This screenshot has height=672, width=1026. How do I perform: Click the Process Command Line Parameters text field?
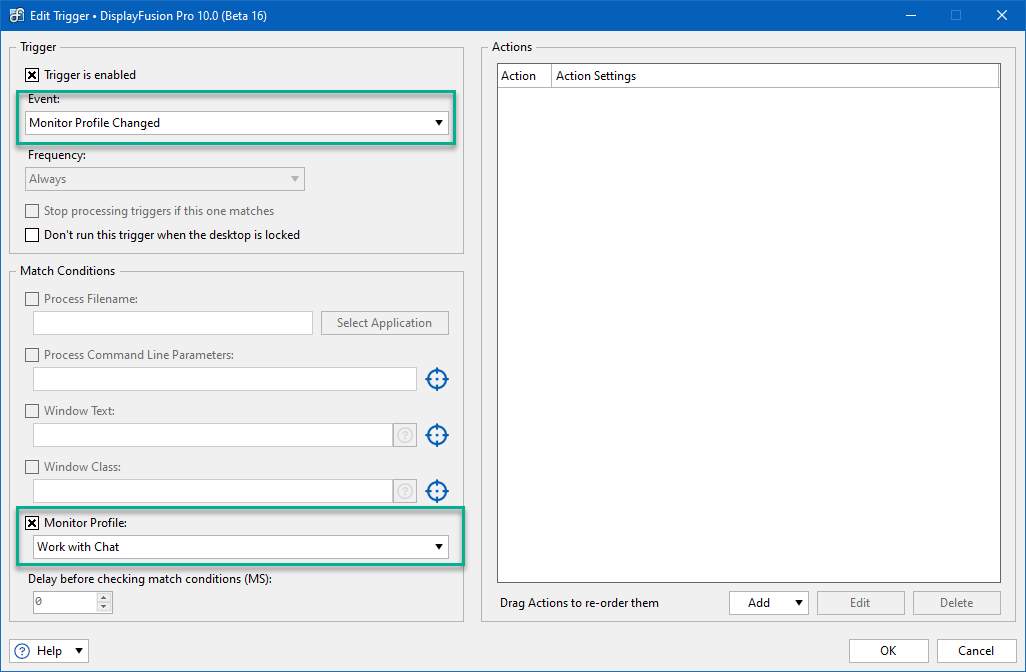224,379
